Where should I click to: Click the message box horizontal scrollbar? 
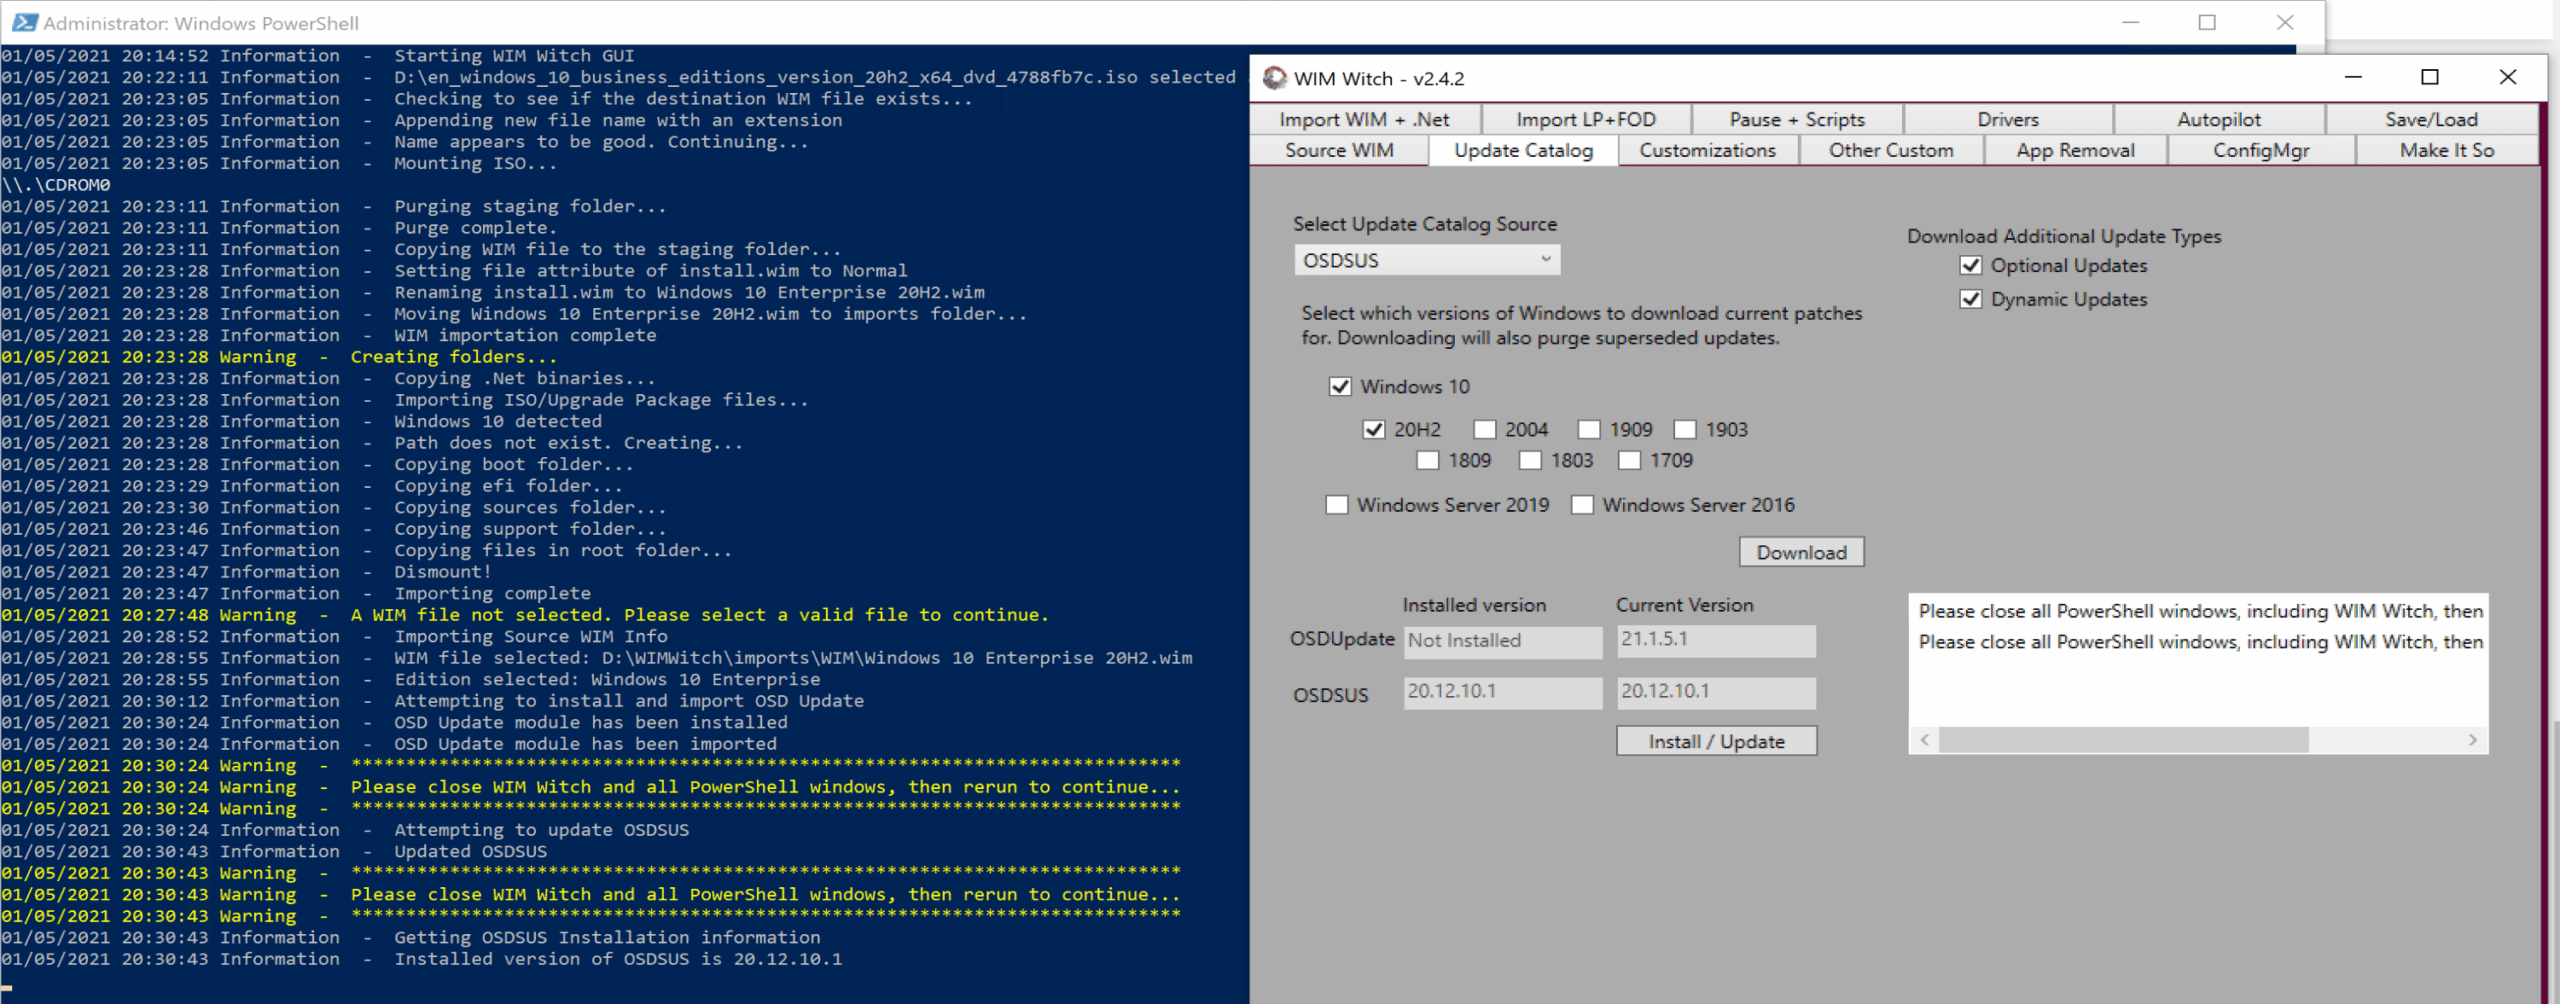click(x=2122, y=740)
